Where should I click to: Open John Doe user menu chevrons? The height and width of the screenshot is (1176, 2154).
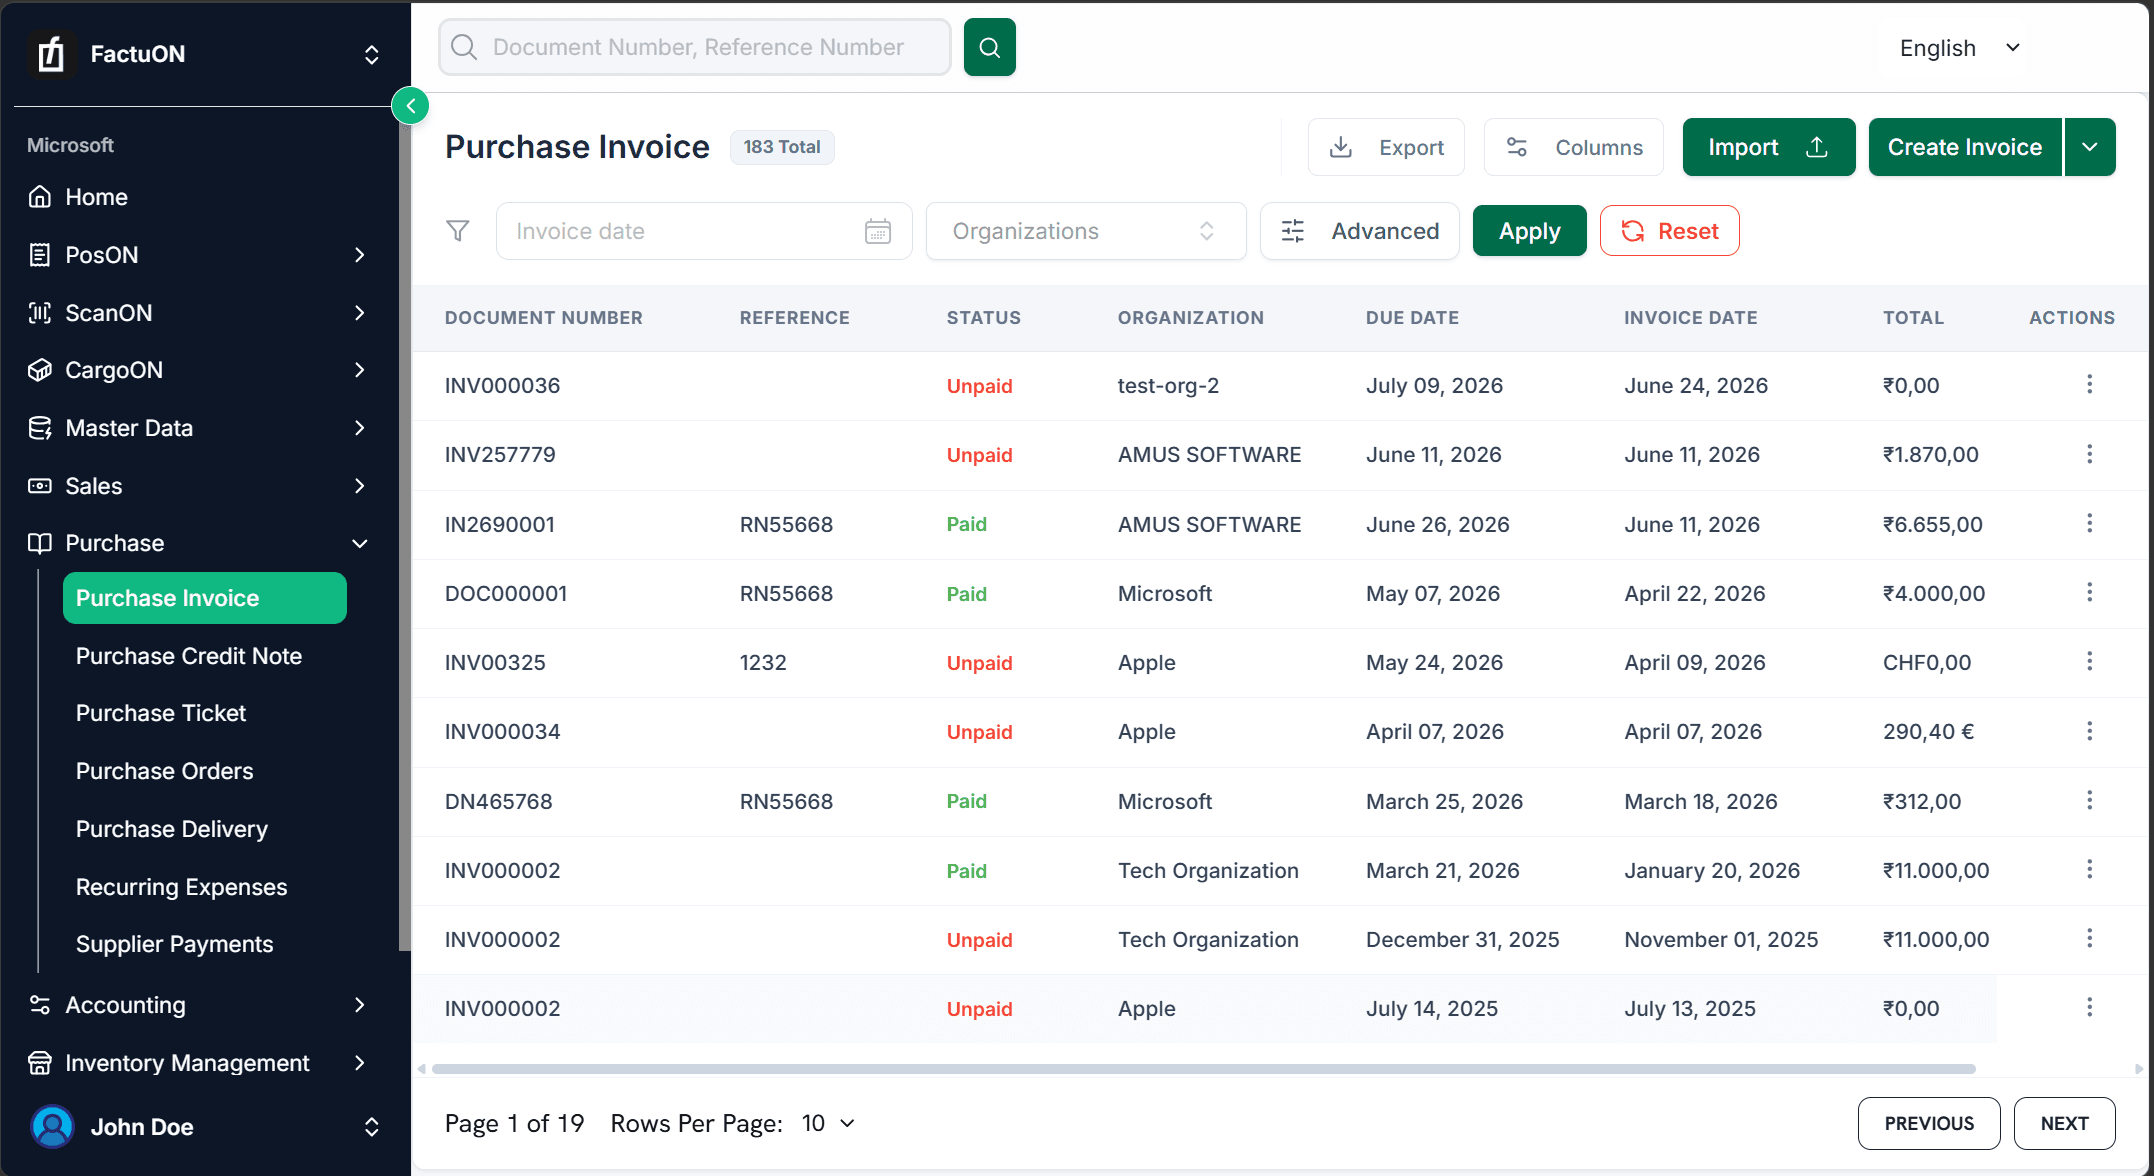372,1127
